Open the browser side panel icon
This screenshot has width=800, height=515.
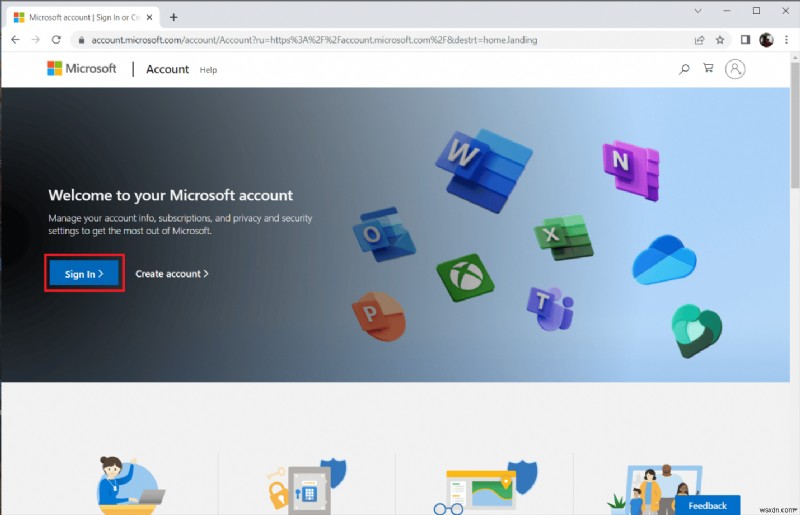[745, 40]
